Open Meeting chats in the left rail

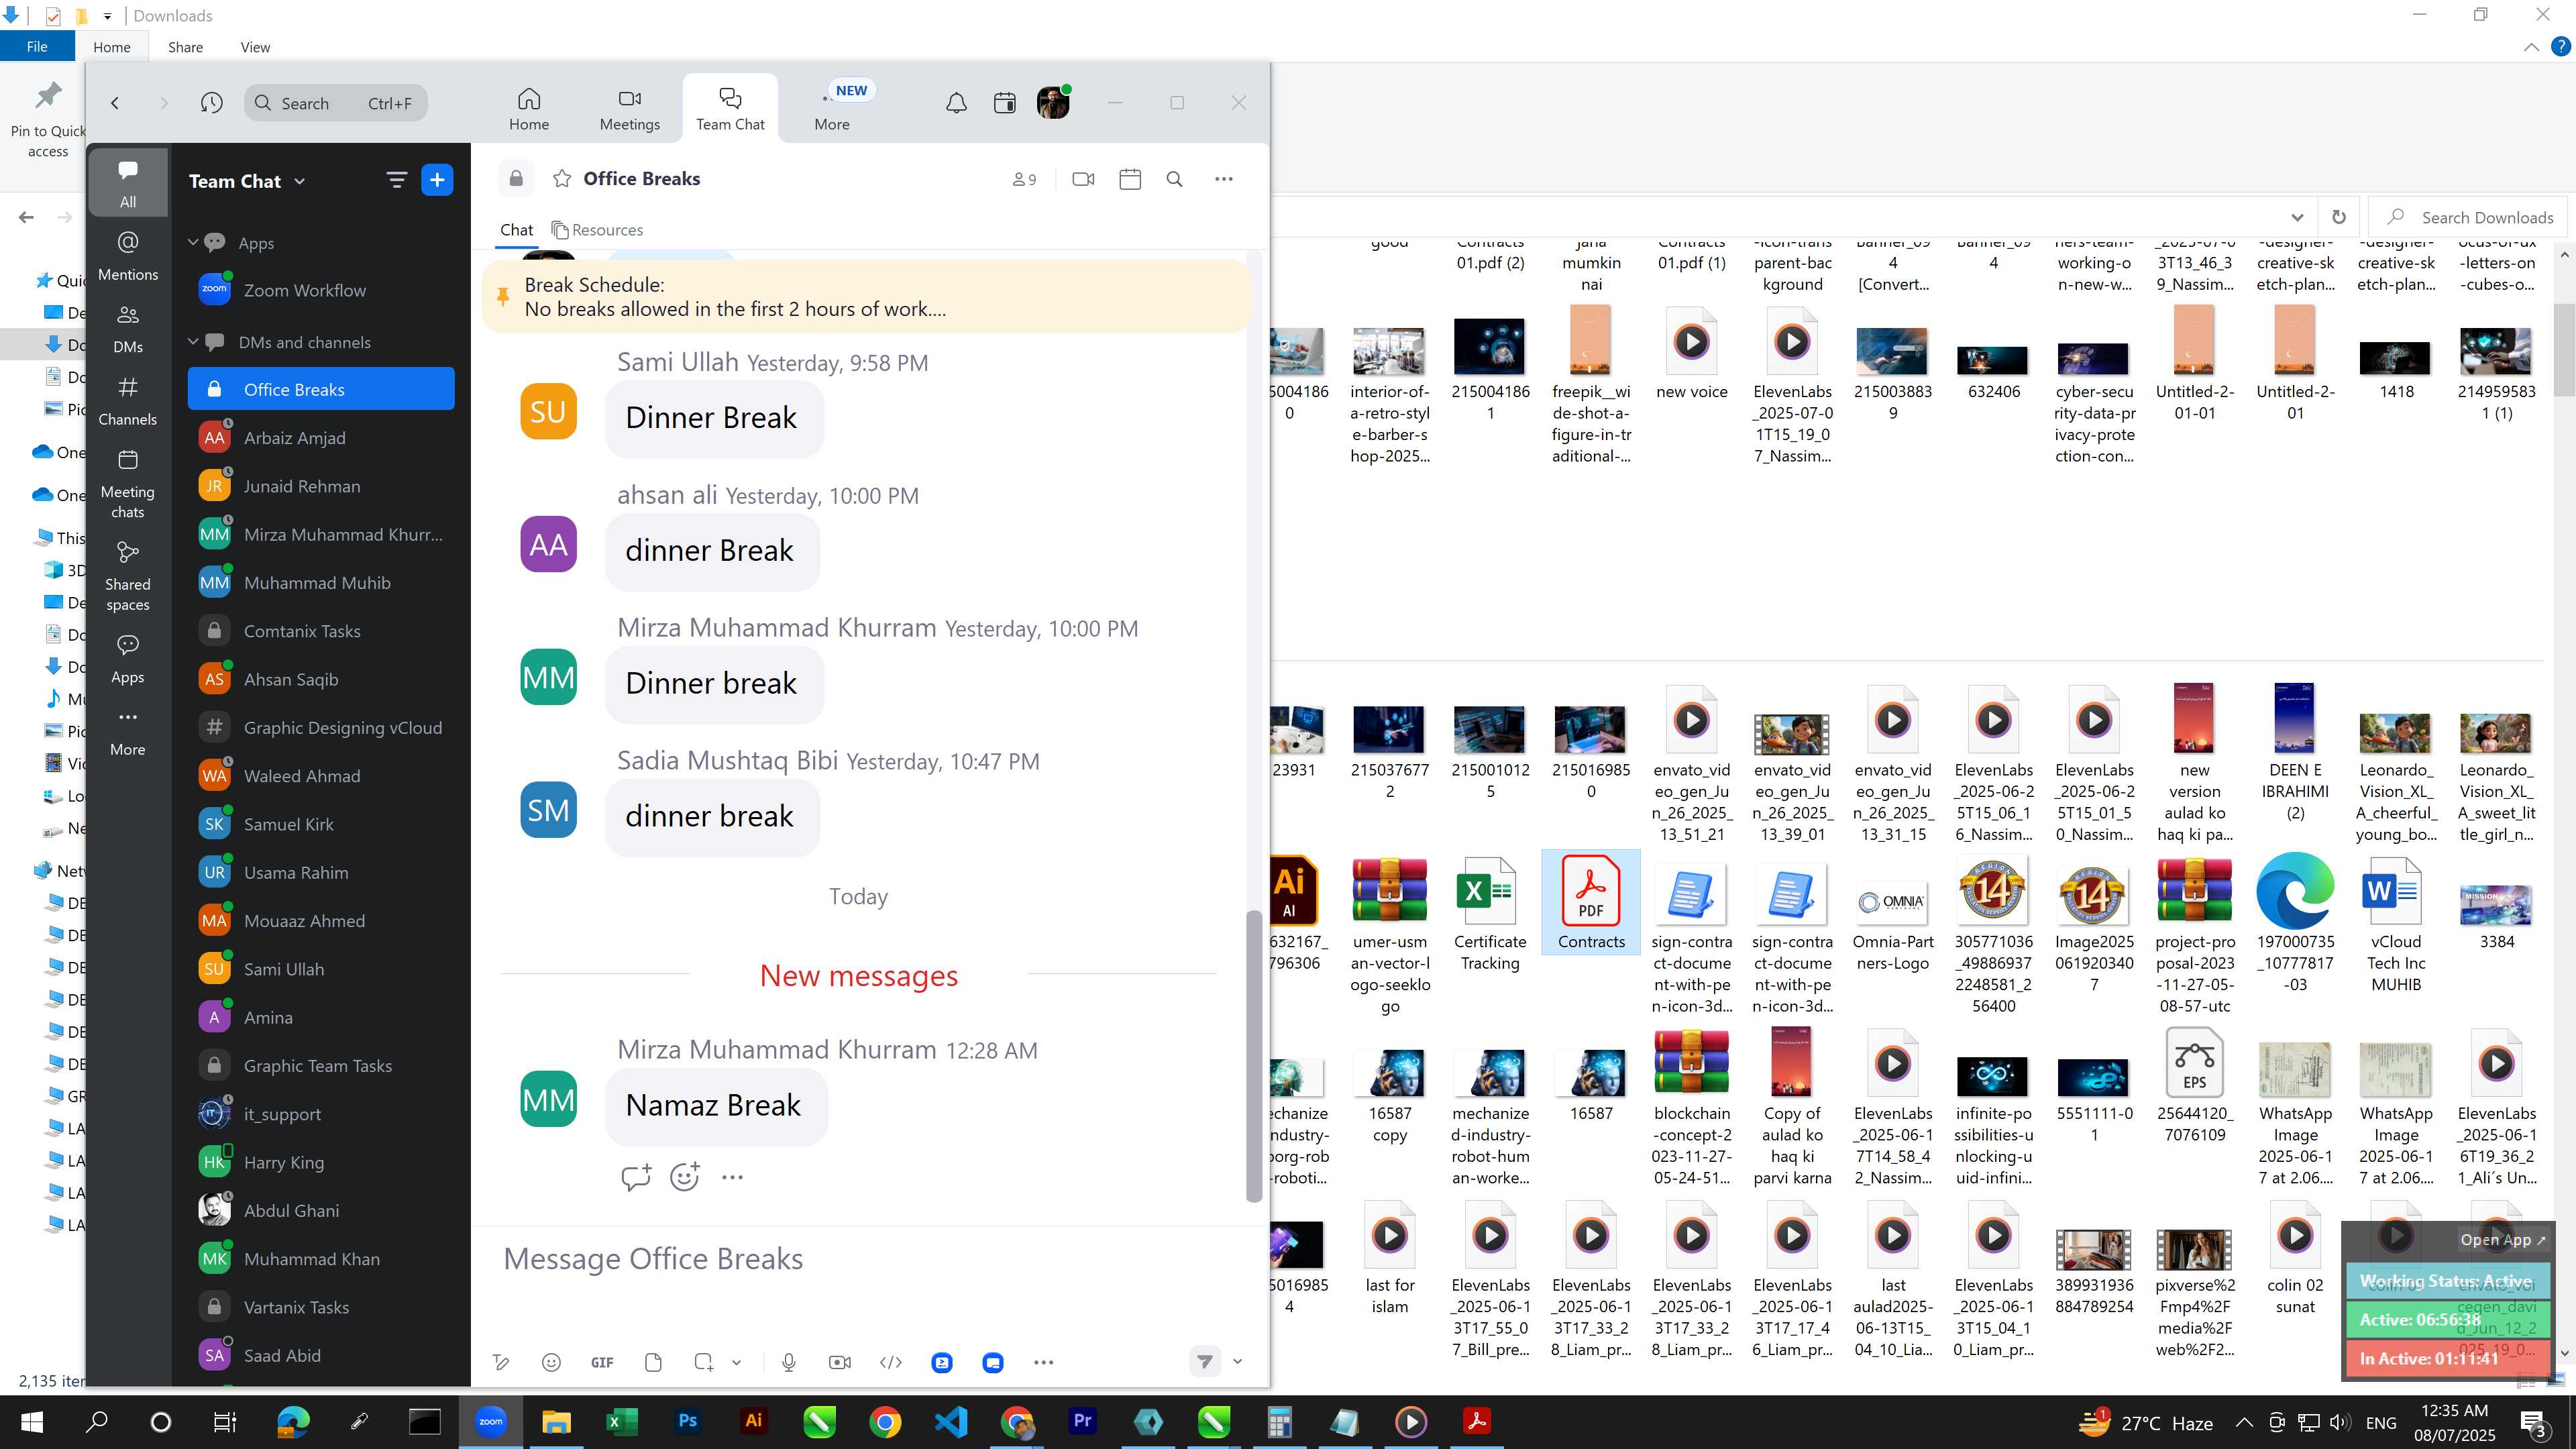(128, 484)
